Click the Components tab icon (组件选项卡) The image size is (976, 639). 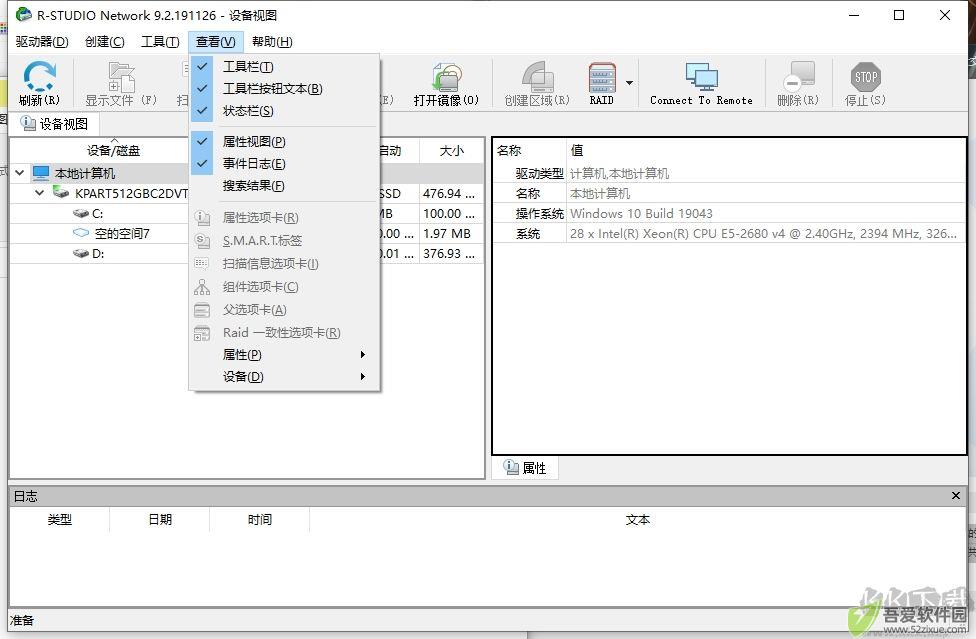point(202,287)
